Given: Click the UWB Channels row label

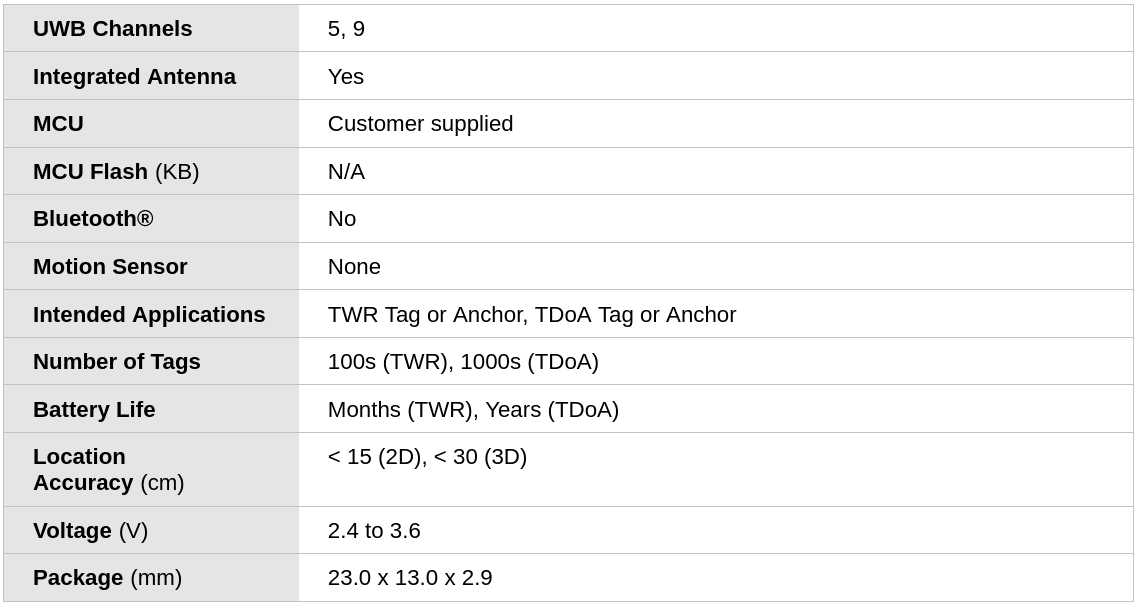Looking at the screenshot, I should click(x=112, y=29).
